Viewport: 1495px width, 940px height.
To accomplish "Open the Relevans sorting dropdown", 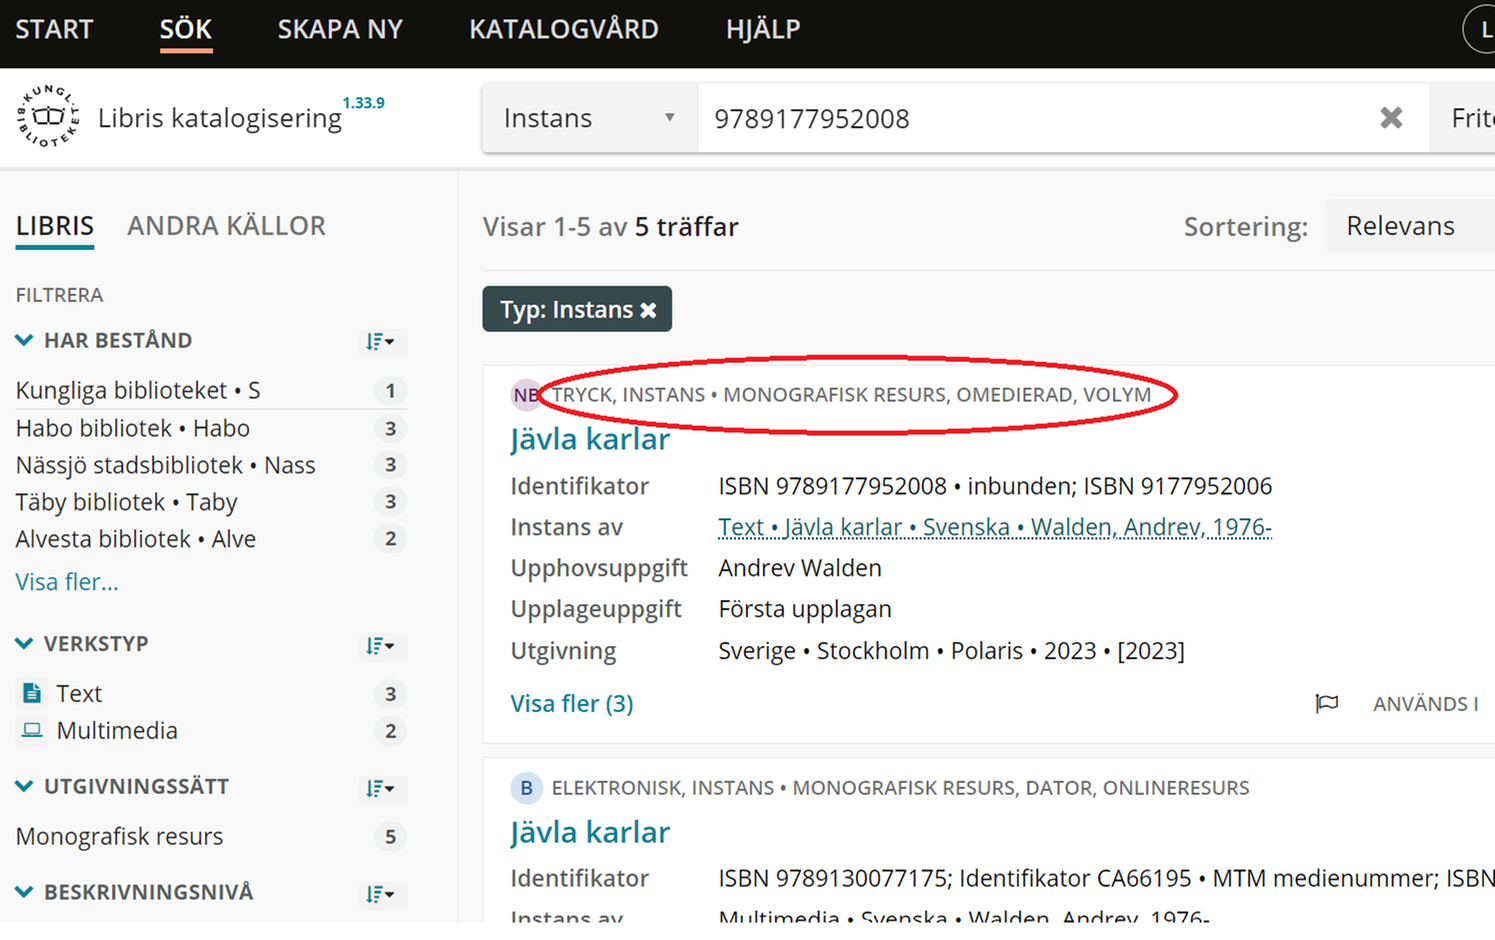I will (x=1410, y=226).
